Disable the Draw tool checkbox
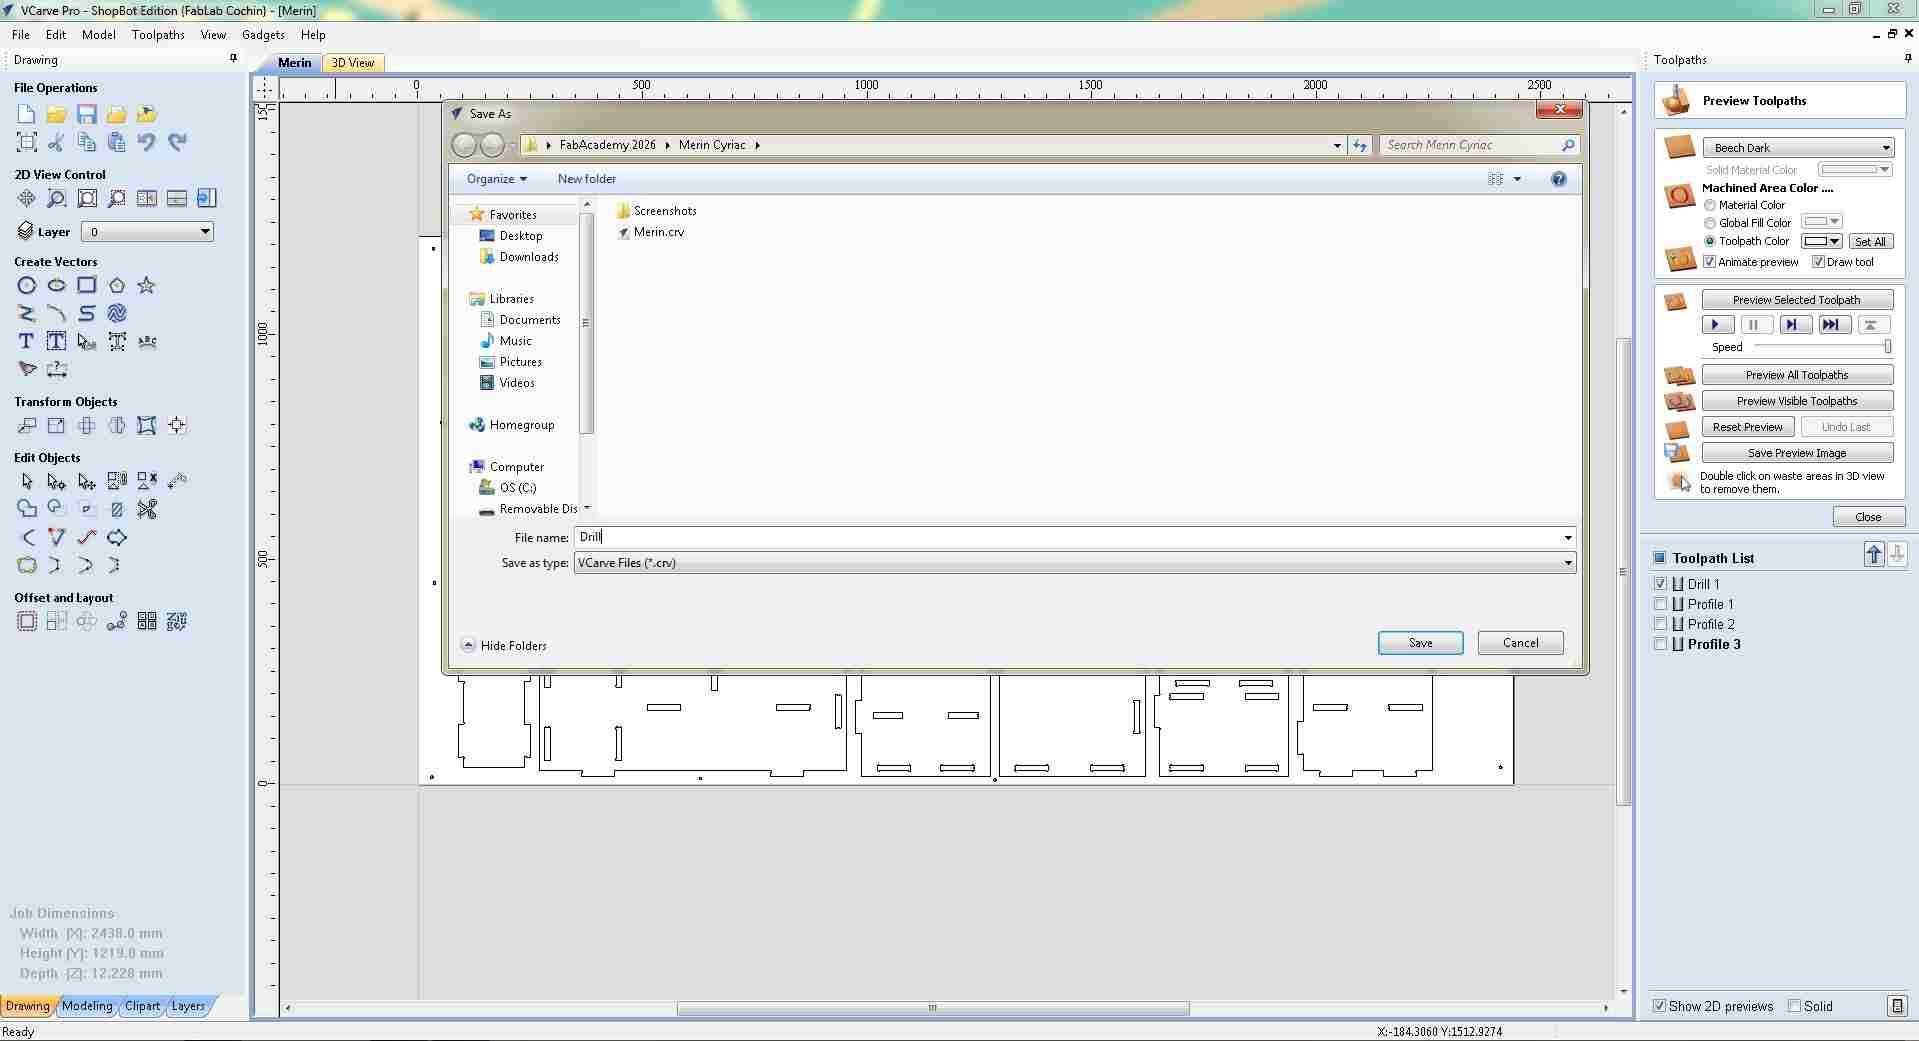The height and width of the screenshot is (1041, 1919). tap(1818, 261)
